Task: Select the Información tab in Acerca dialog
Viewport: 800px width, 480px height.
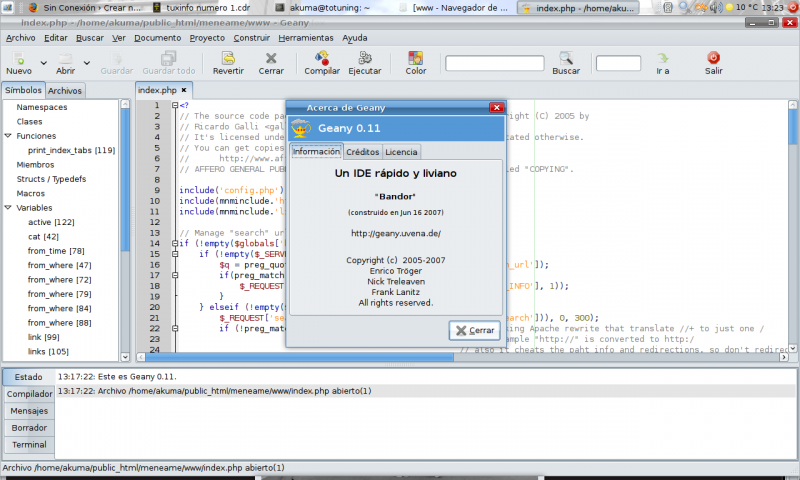Action: point(316,151)
